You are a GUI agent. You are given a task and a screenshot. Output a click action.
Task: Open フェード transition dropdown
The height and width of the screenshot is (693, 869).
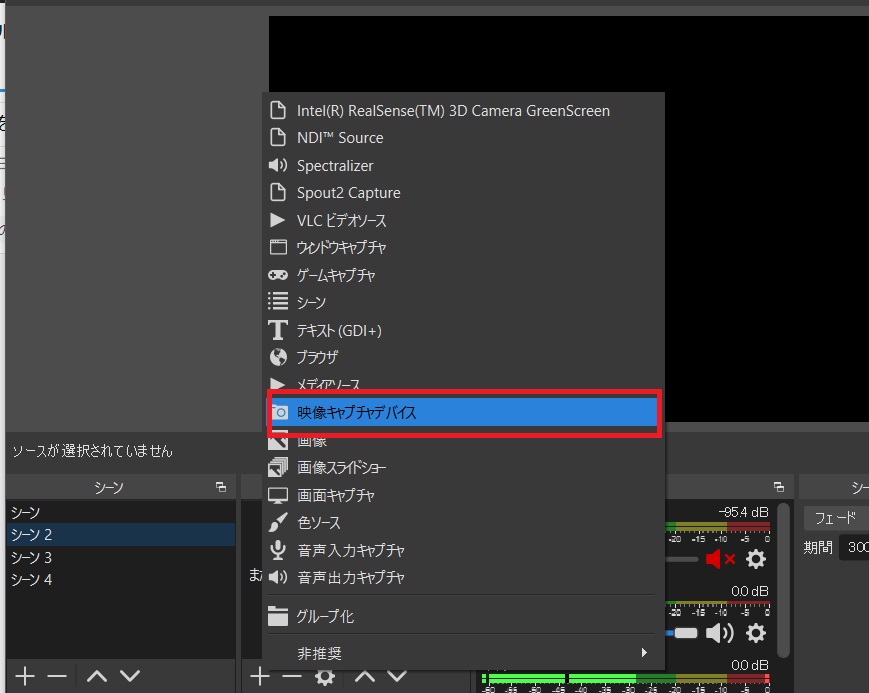836,518
